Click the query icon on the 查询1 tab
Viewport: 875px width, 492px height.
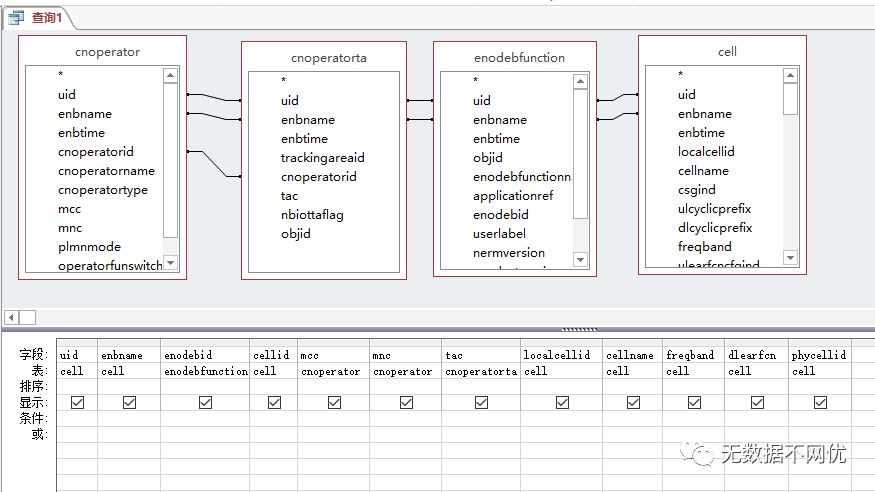(x=16, y=18)
